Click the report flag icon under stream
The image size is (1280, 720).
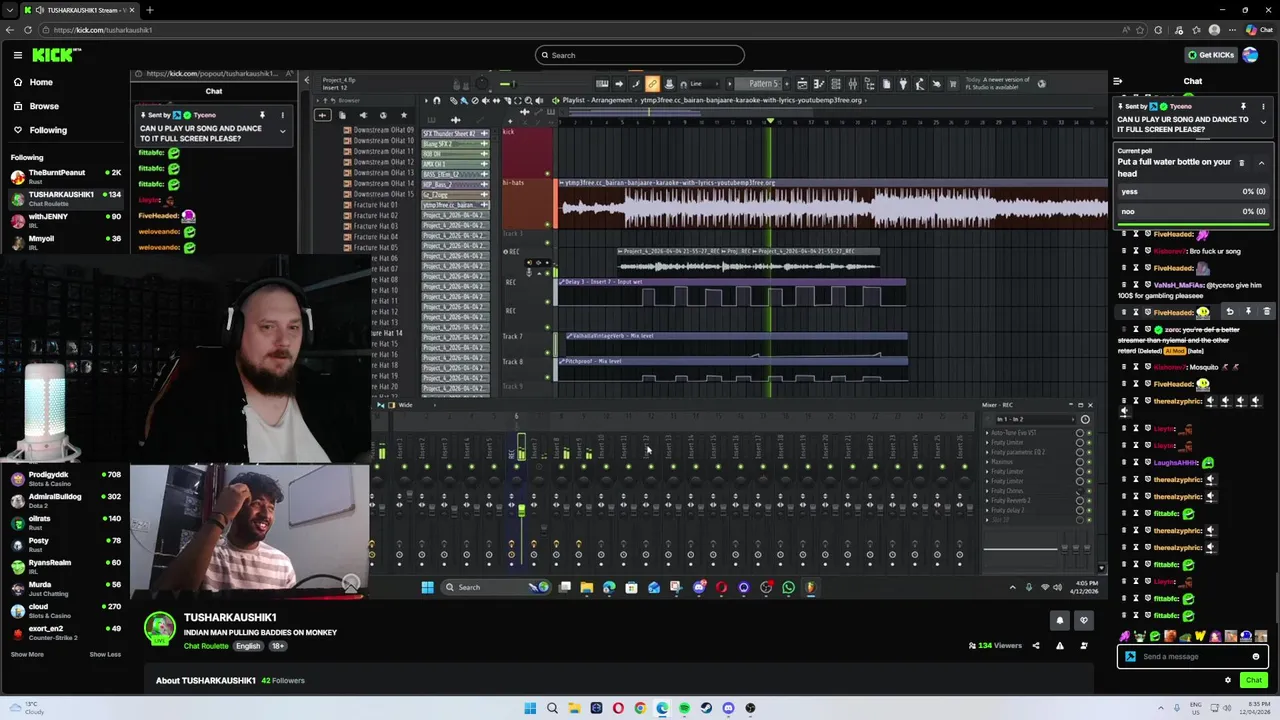coord(1060,646)
